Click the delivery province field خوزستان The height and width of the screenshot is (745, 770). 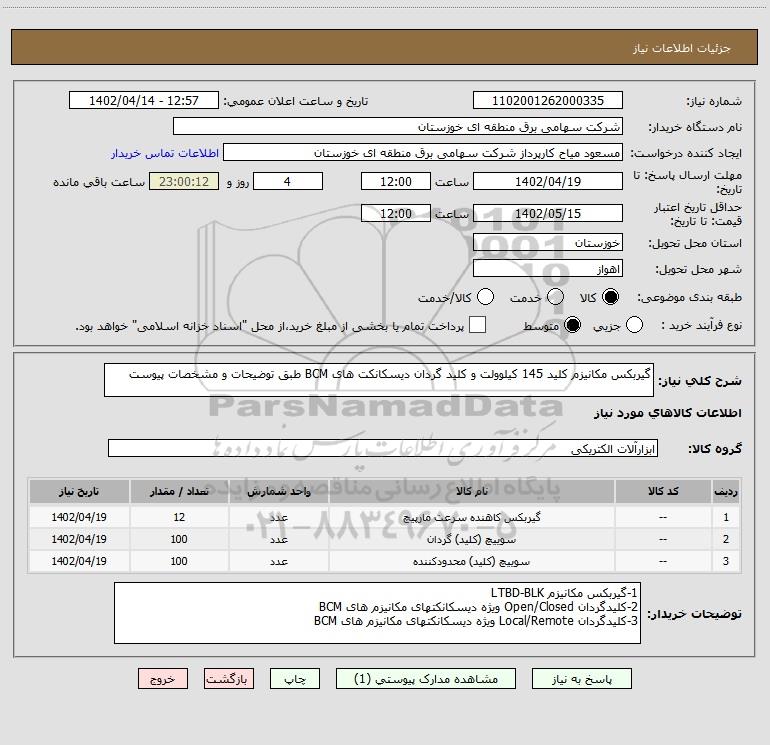pos(548,243)
